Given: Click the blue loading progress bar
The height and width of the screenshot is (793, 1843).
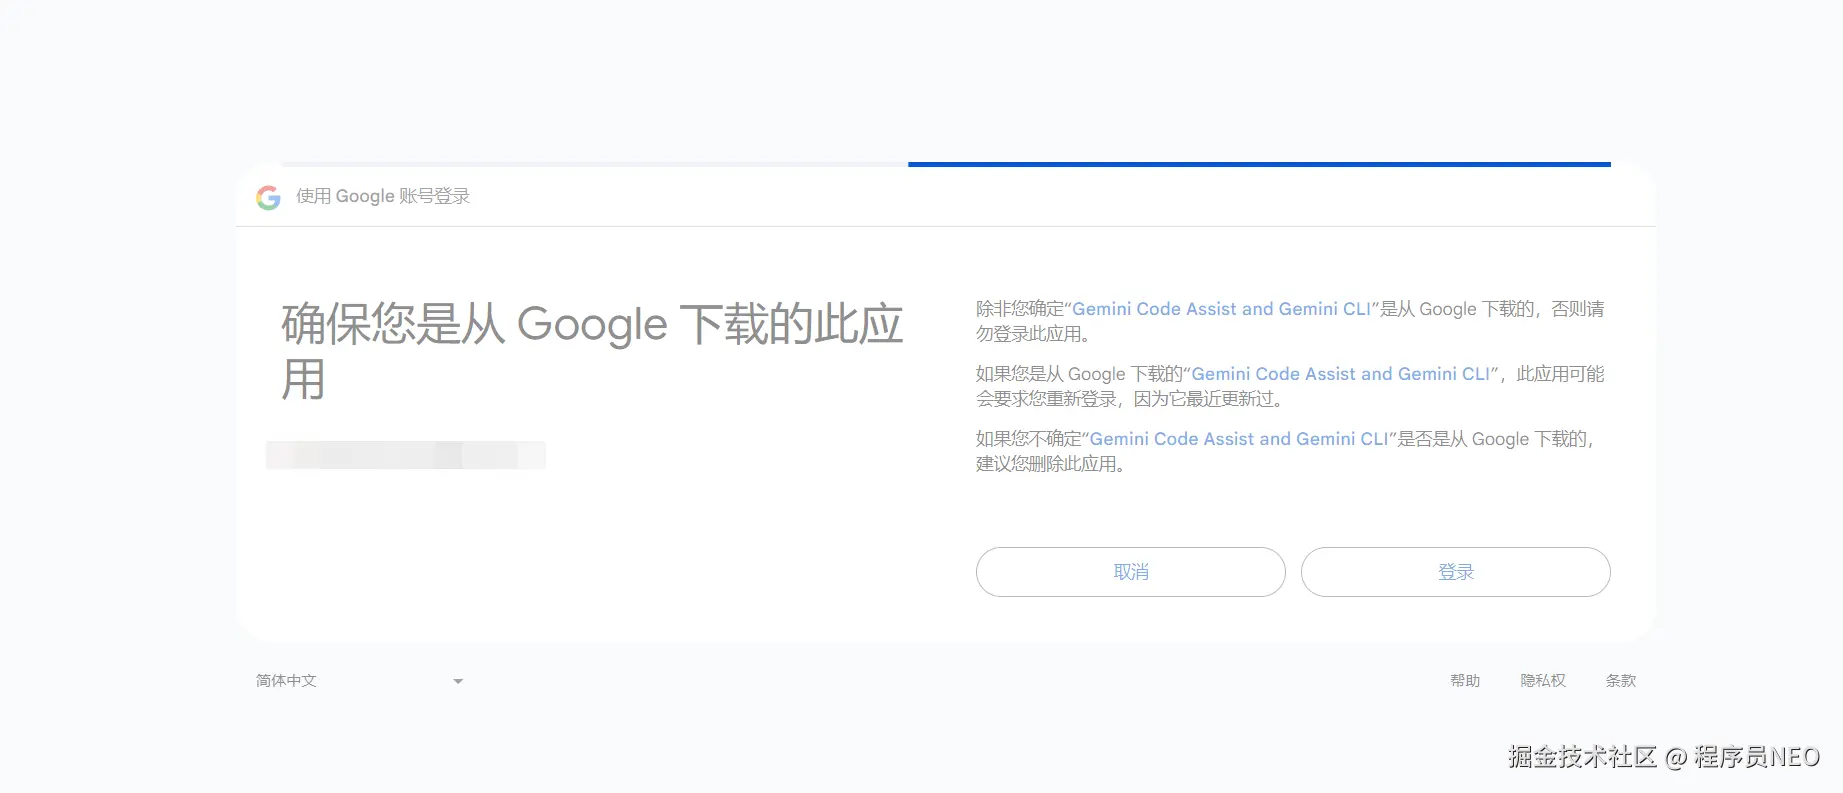Looking at the screenshot, I should 1259,164.
